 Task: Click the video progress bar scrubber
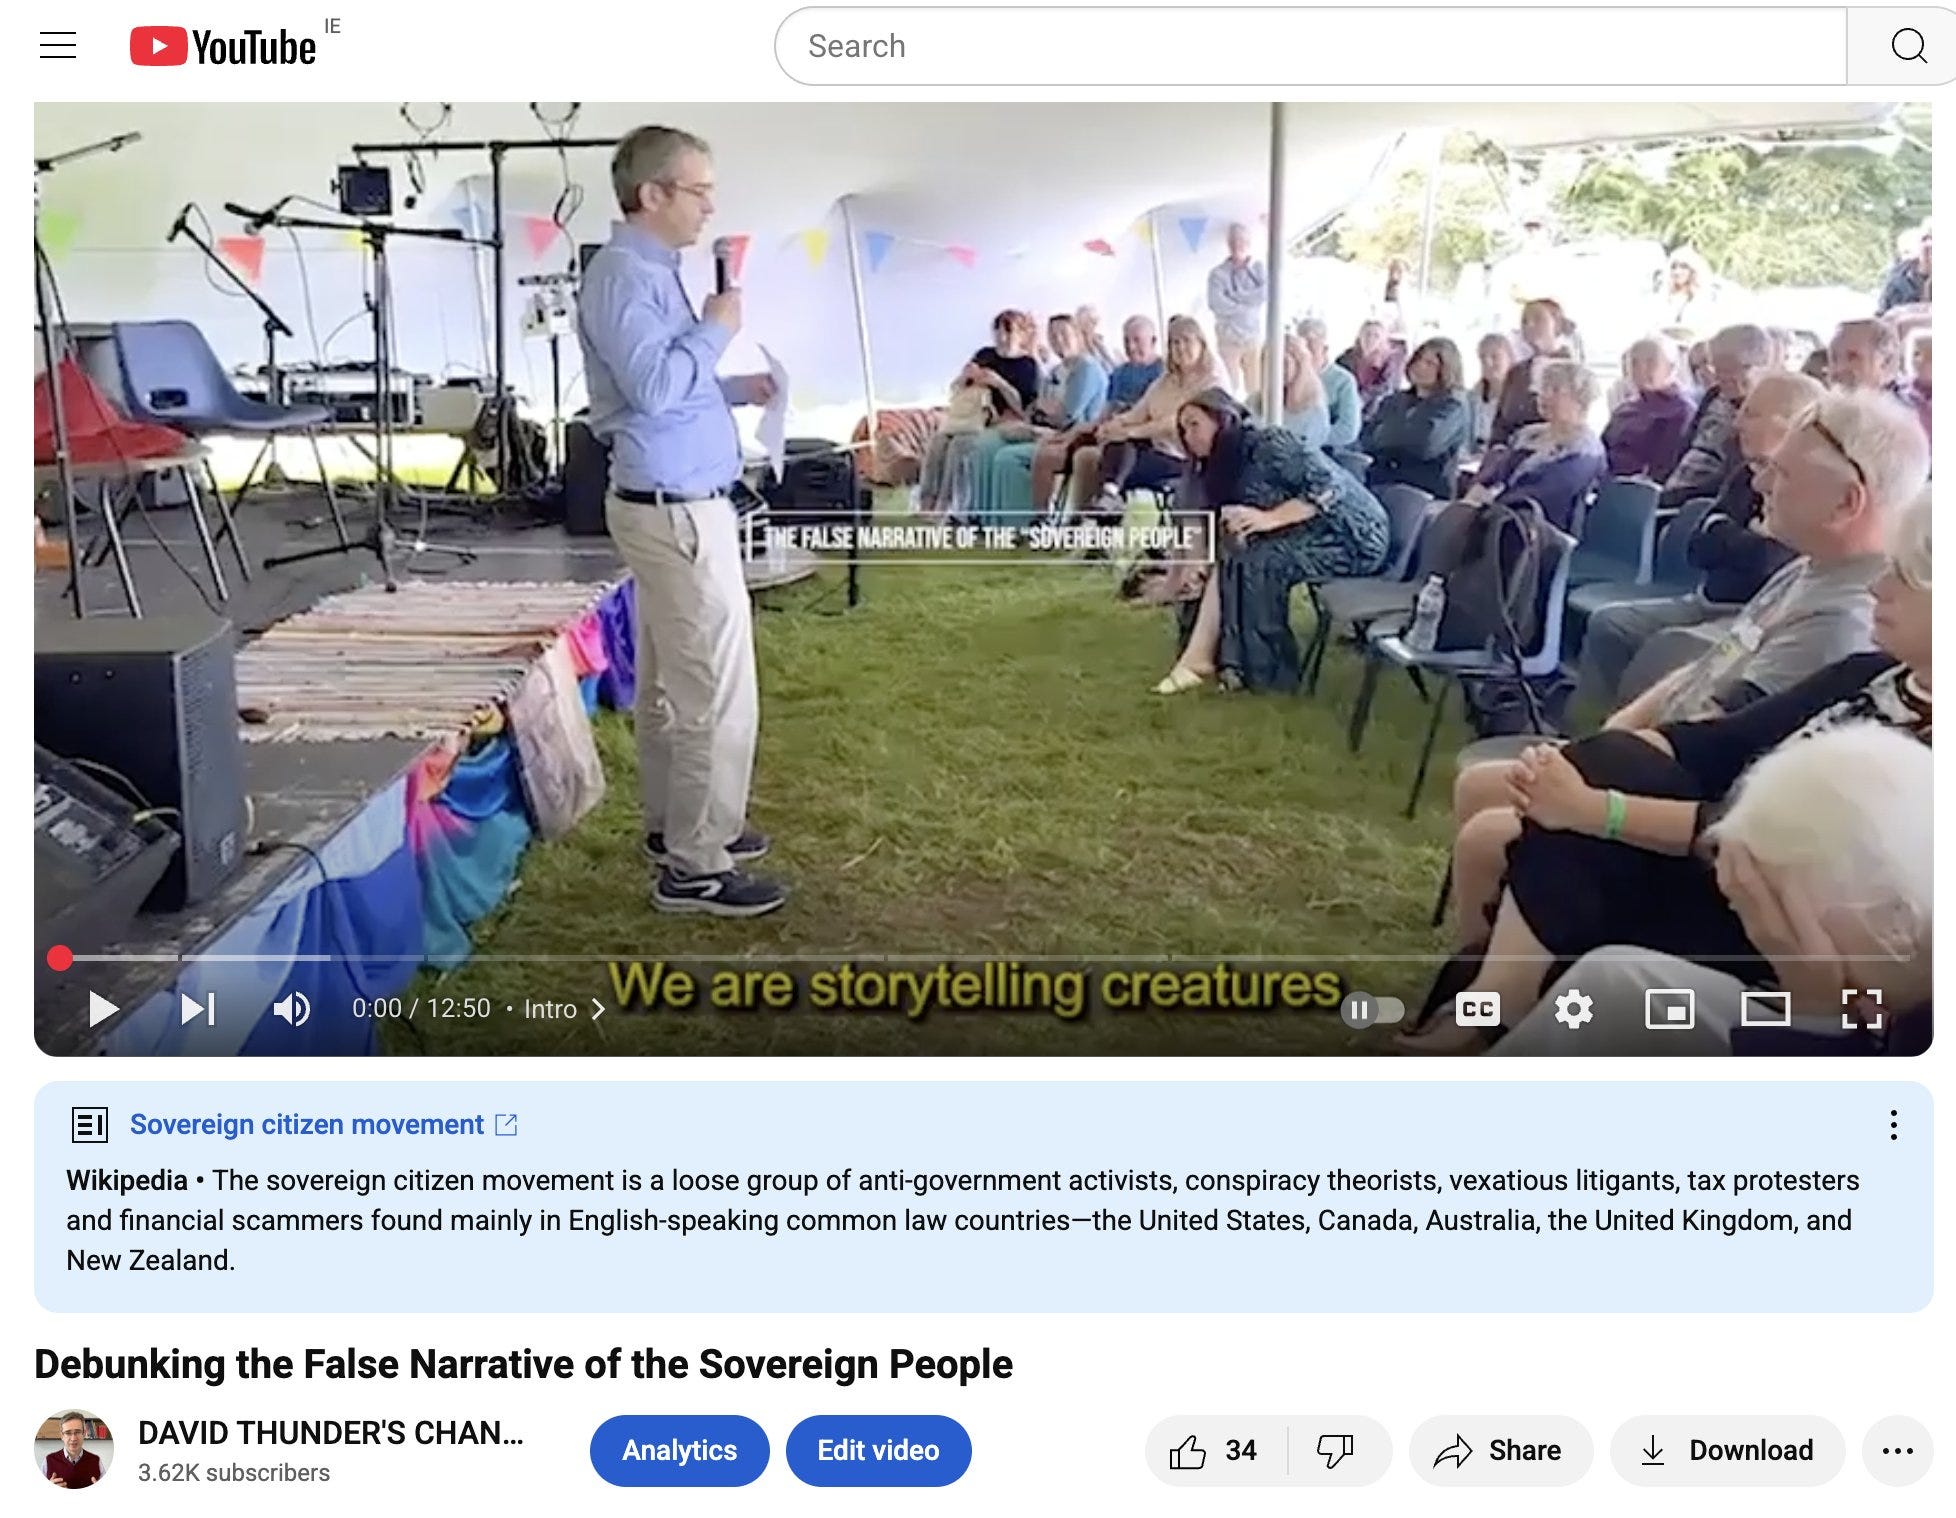60,958
